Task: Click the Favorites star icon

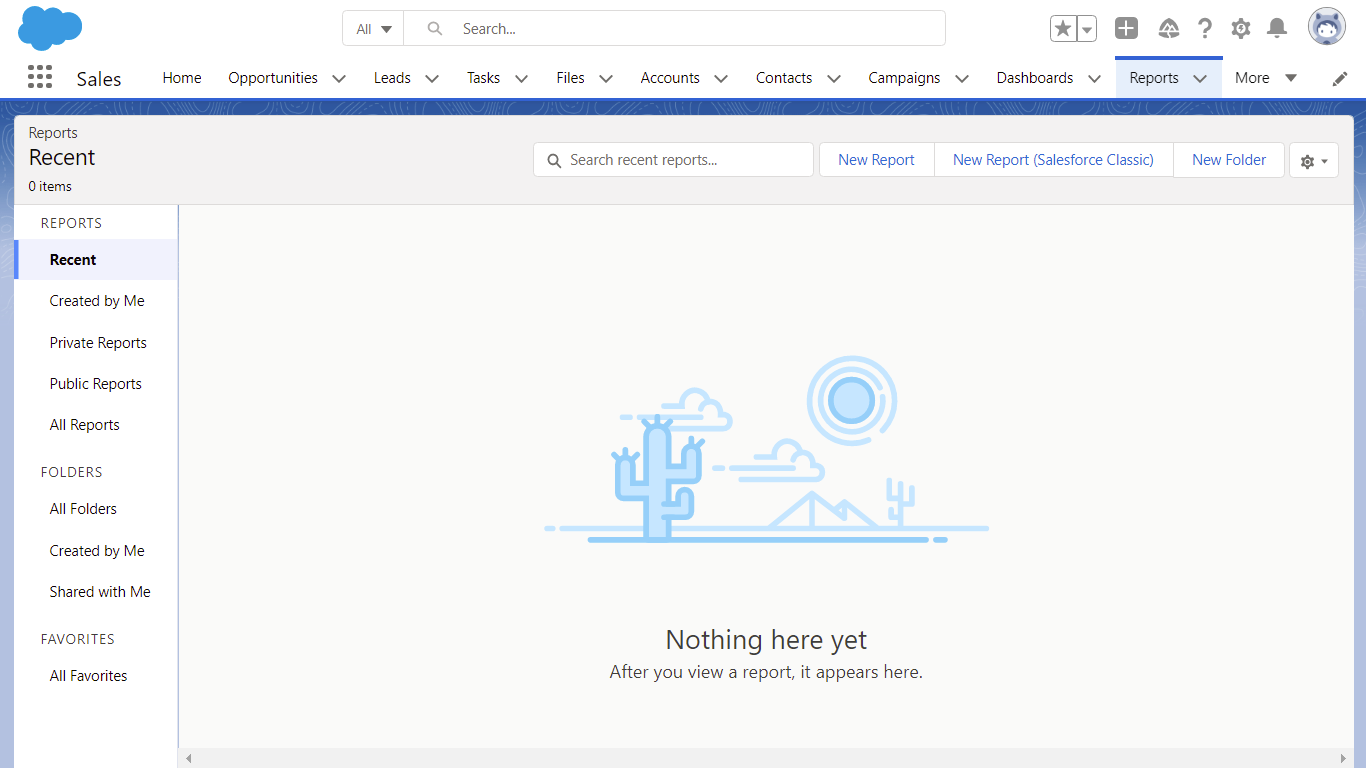Action: pyautogui.click(x=1063, y=29)
